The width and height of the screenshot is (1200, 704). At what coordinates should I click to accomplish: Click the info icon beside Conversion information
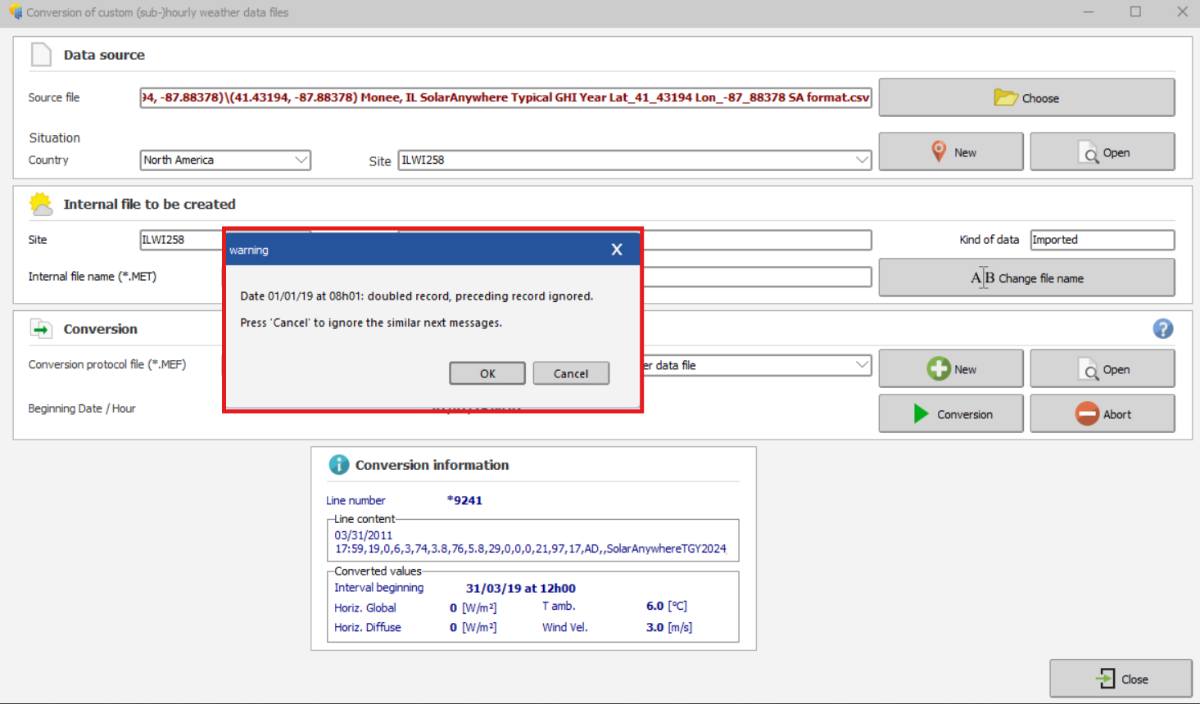339,465
